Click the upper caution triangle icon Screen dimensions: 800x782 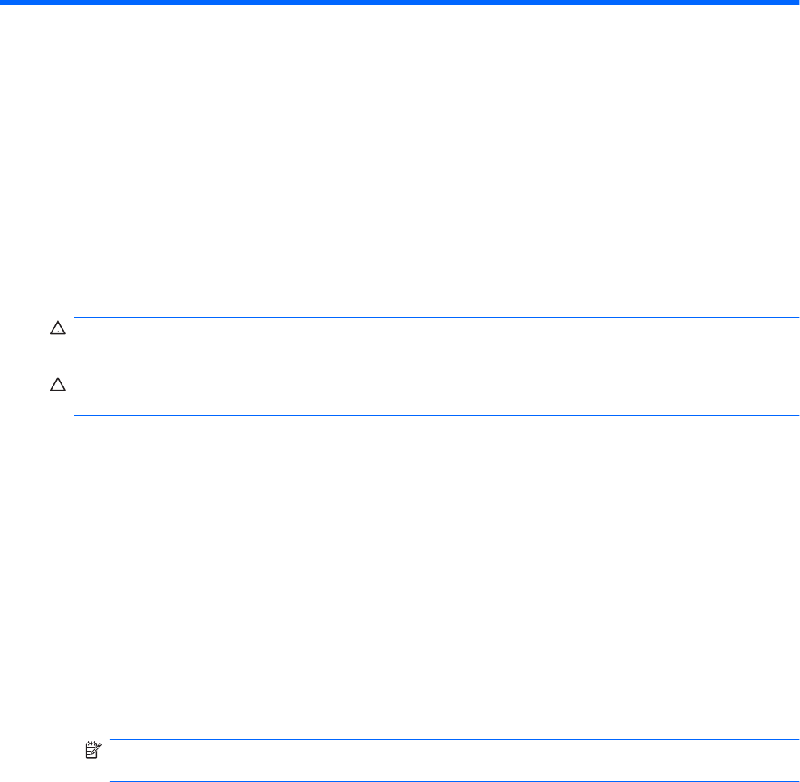(58, 328)
